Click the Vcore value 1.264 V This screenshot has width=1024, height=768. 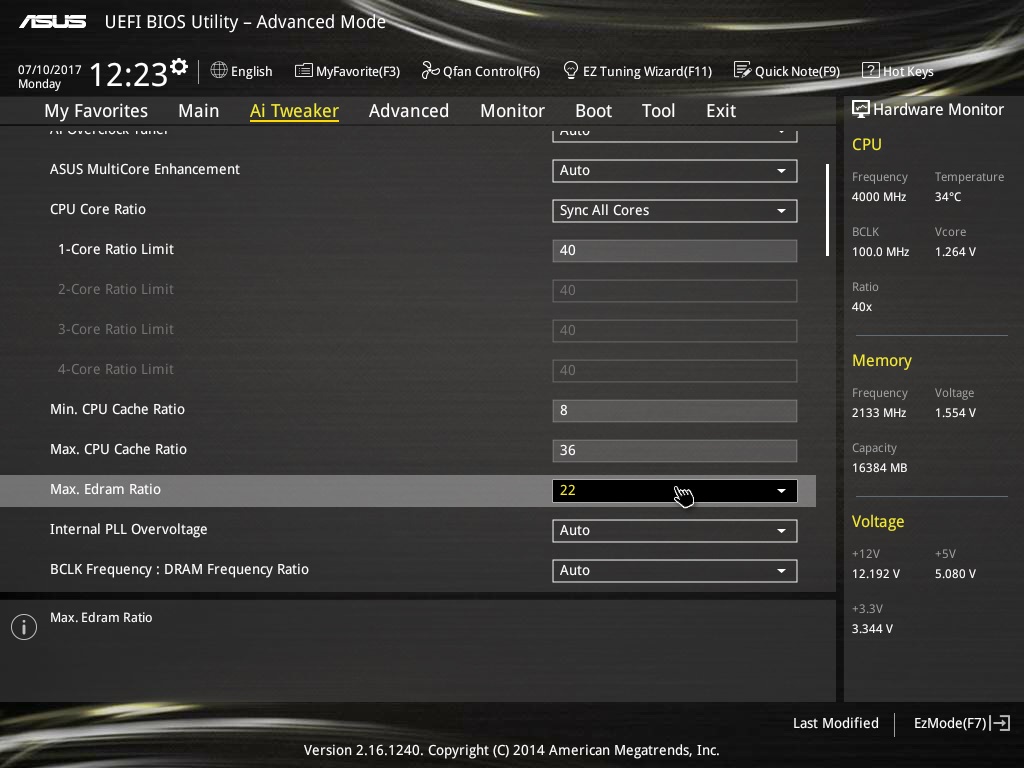[x=955, y=251]
